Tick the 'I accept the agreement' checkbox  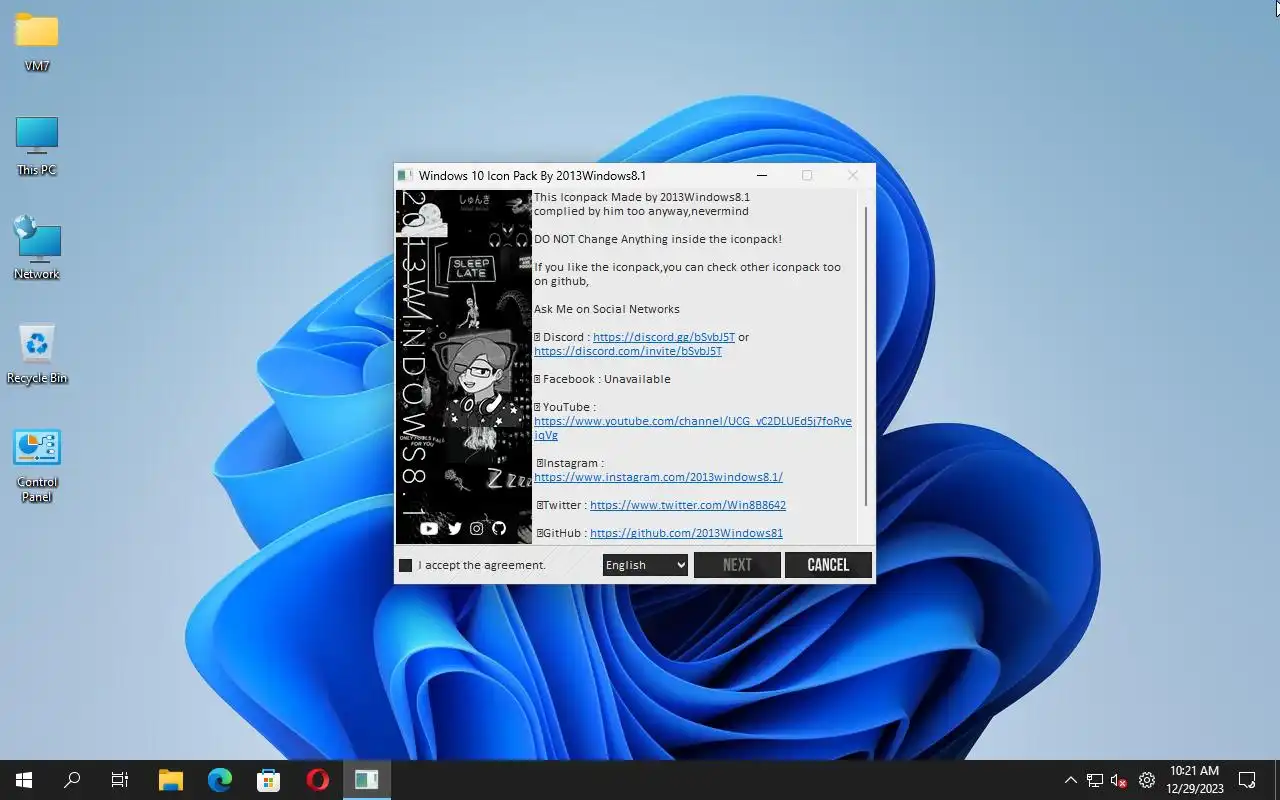(405, 565)
